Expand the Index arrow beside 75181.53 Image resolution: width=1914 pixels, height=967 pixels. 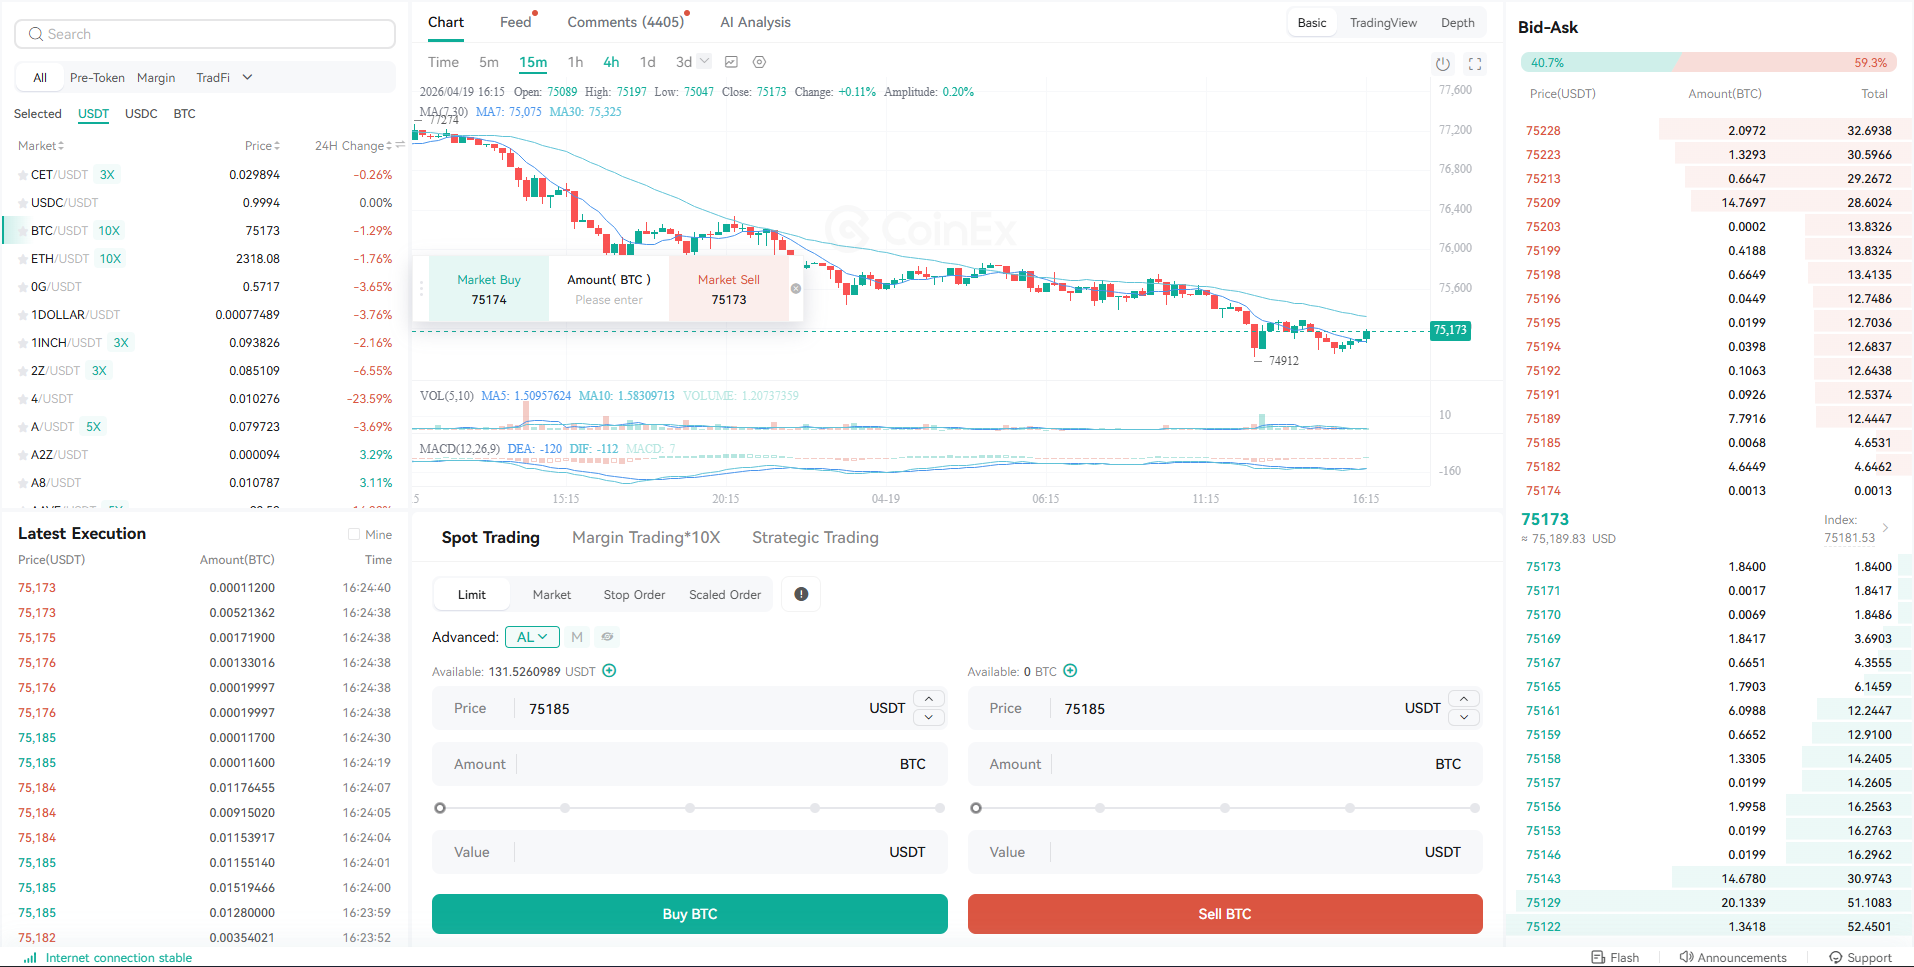[x=1885, y=528]
